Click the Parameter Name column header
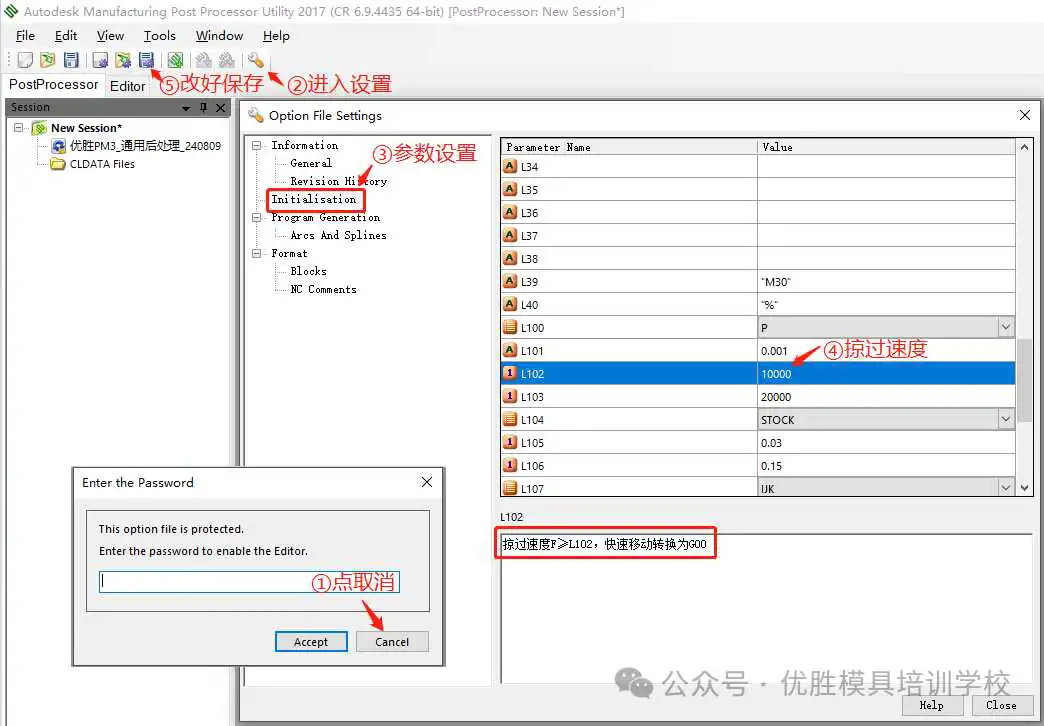The height and width of the screenshot is (726, 1044). click(629, 147)
